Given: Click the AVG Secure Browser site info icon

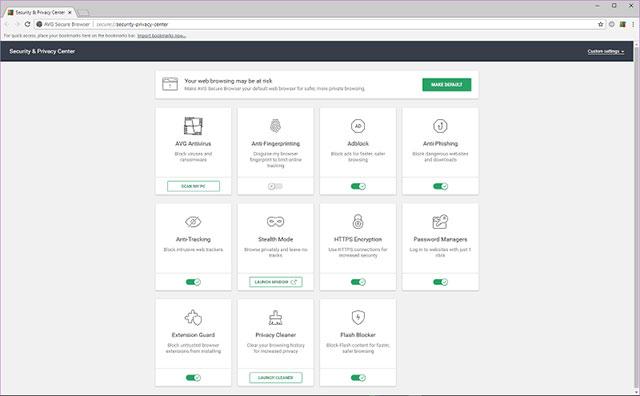Looking at the screenshot, I should [x=39, y=24].
